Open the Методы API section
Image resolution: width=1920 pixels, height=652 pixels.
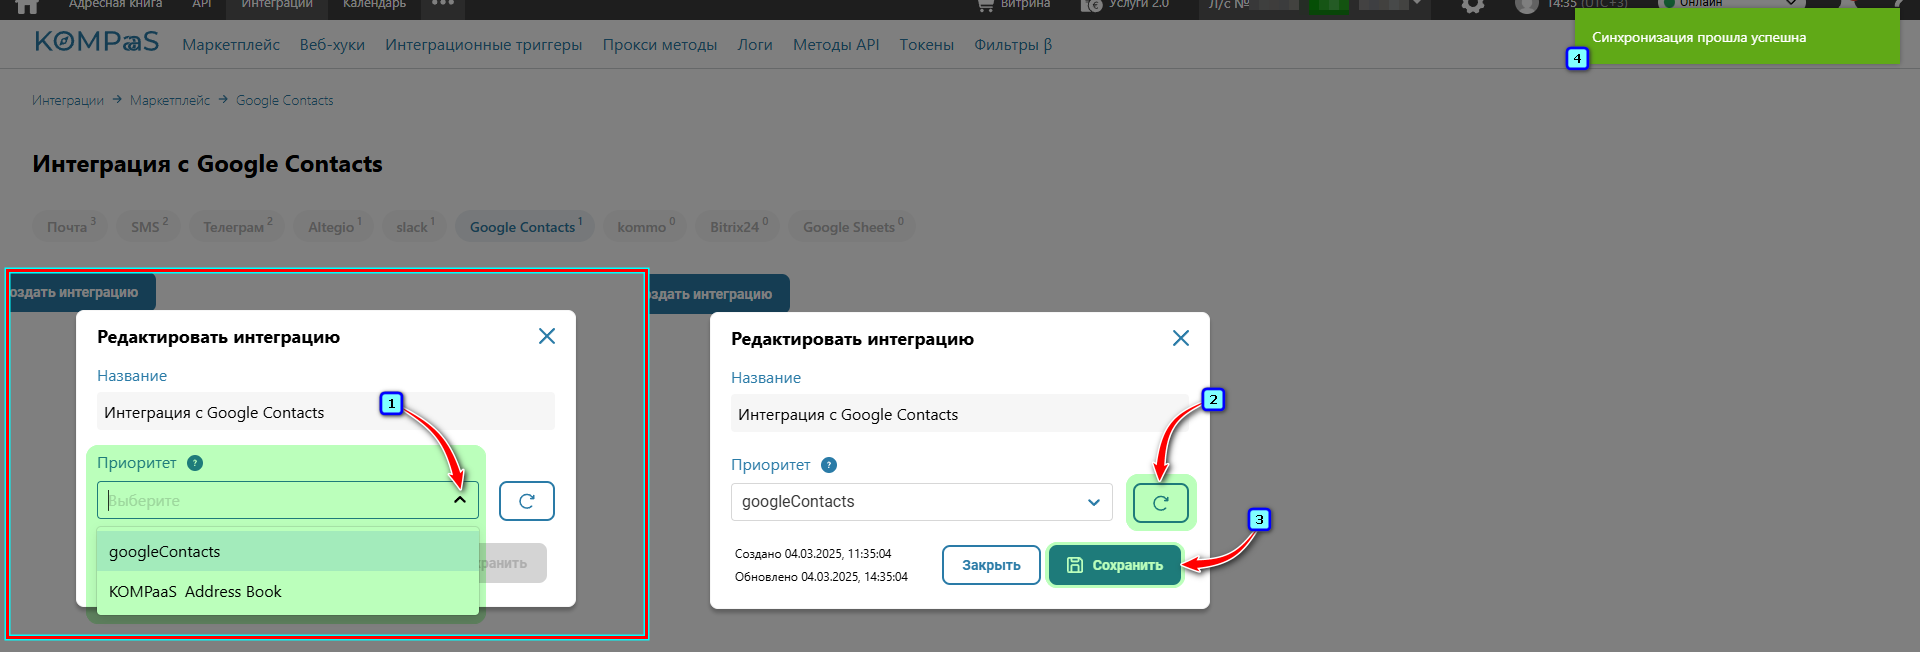click(836, 45)
